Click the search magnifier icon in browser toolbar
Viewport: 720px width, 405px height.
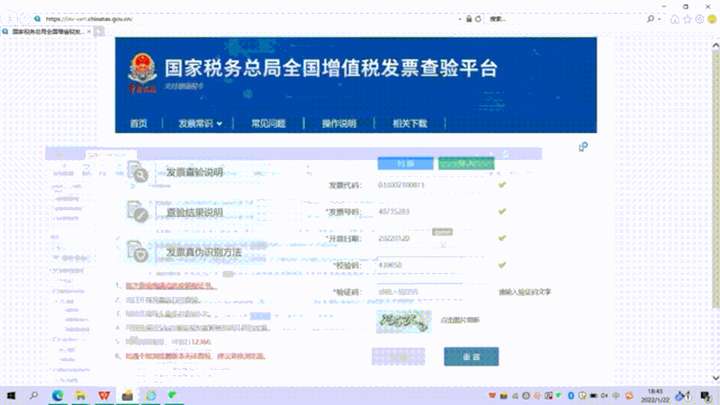click(x=650, y=19)
